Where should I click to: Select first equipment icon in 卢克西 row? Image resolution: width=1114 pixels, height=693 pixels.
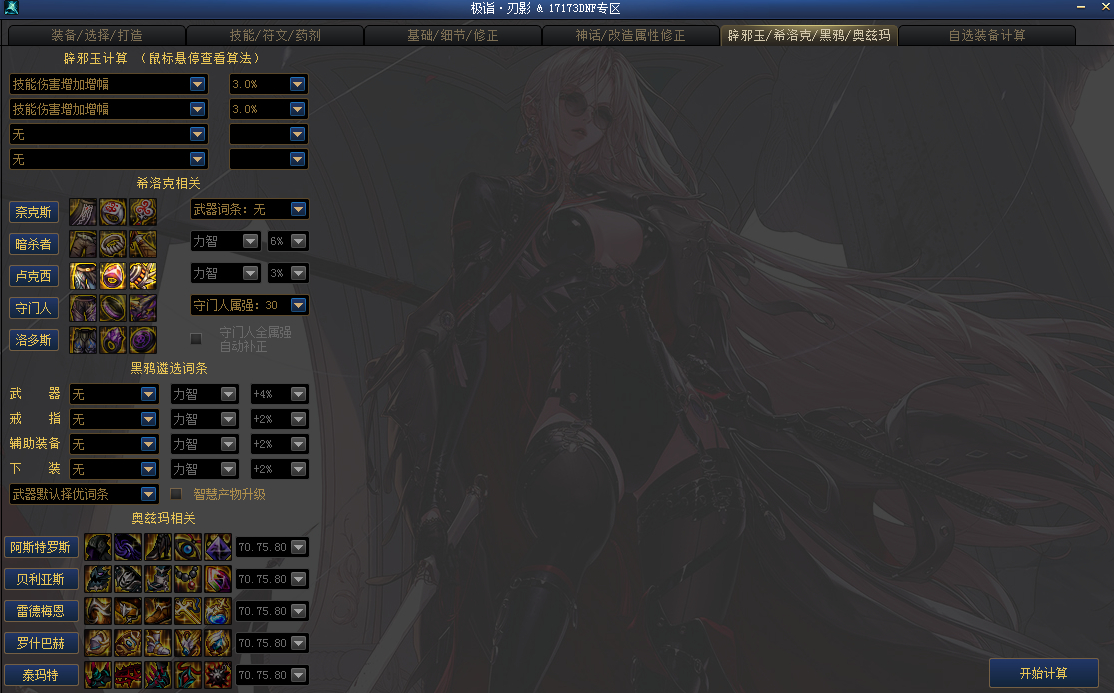(x=82, y=276)
